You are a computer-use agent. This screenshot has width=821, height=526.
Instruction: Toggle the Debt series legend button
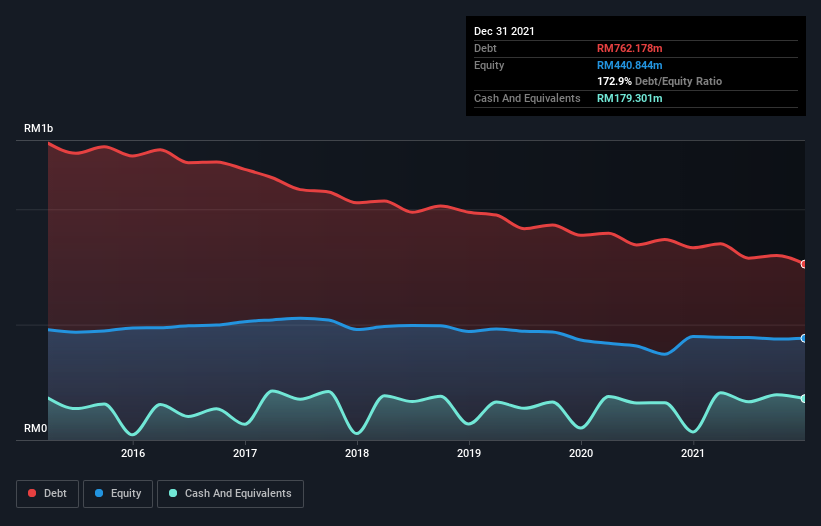[x=47, y=494]
